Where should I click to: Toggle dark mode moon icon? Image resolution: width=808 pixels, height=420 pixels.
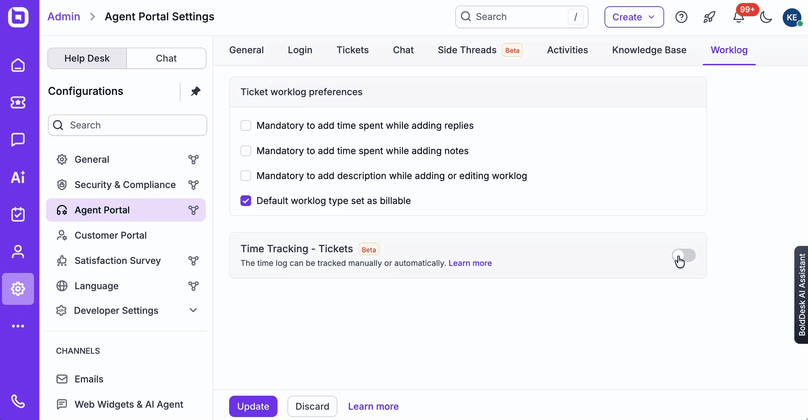[766, 17]
